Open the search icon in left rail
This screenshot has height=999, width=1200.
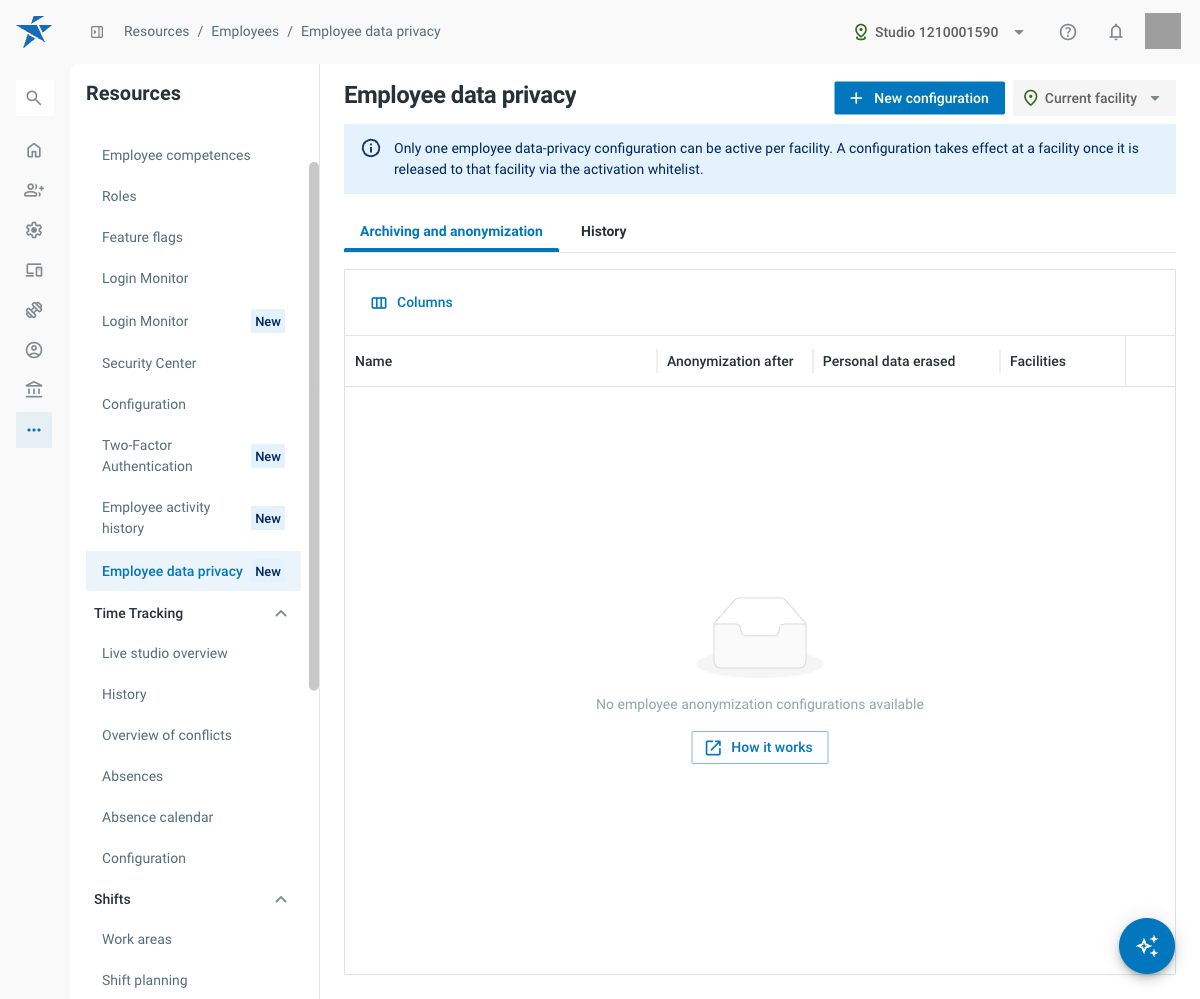coord(34,98)
